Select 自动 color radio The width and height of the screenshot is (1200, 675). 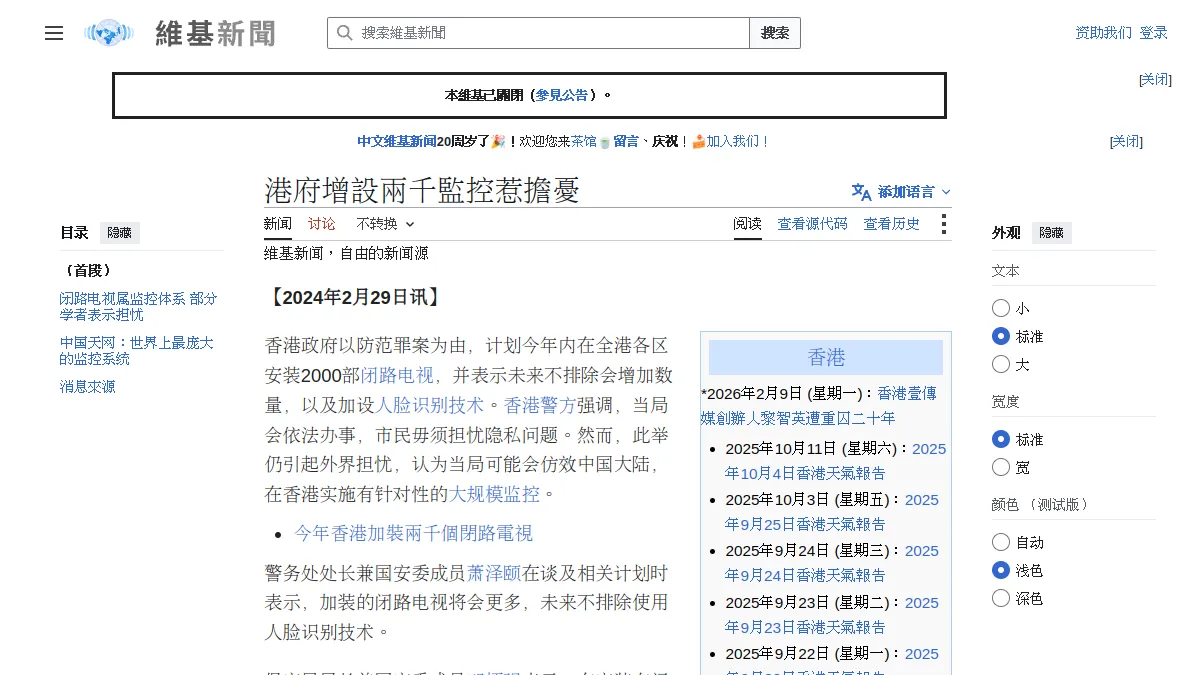[x=1001, y=542]
